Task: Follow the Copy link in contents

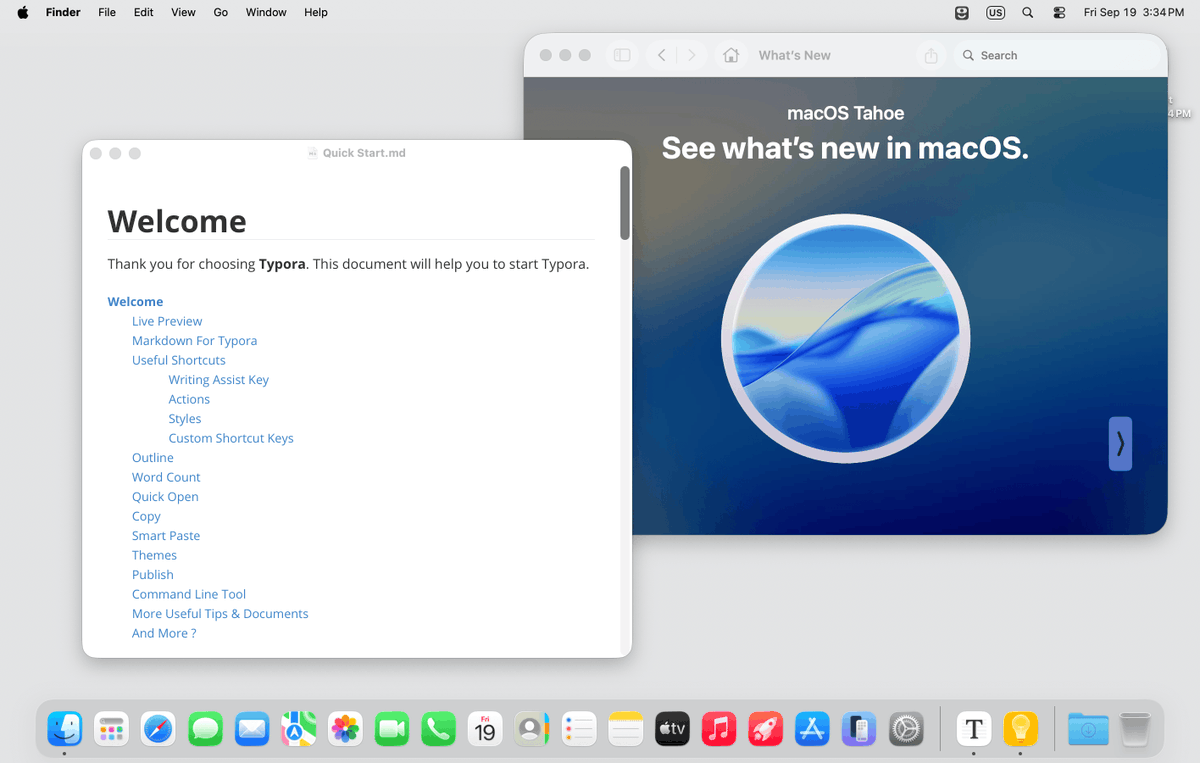Action: click(146, 516)
